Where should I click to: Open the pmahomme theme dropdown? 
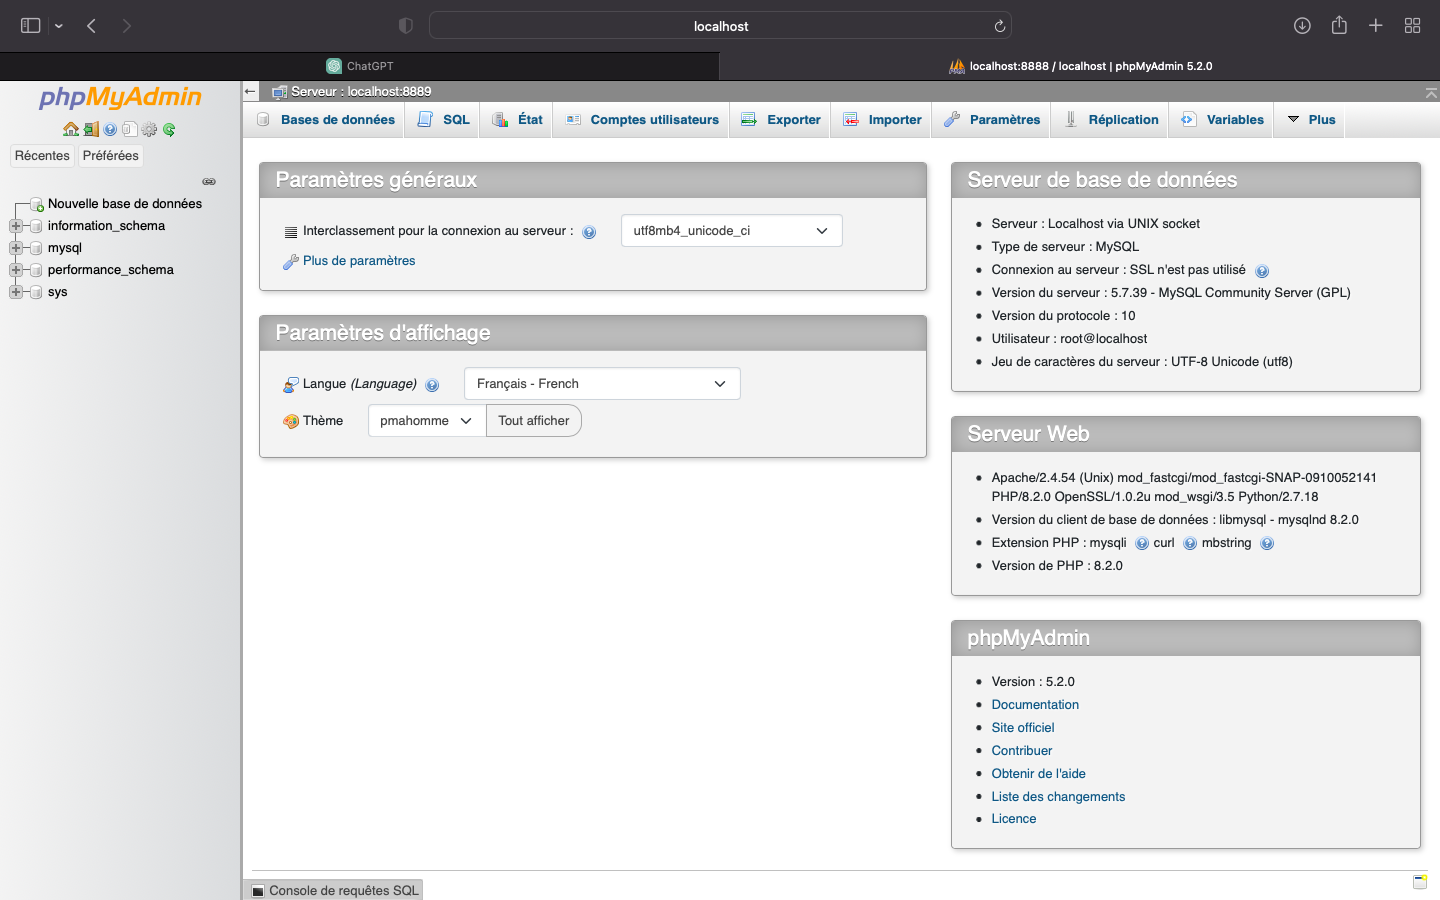point(427,421)
